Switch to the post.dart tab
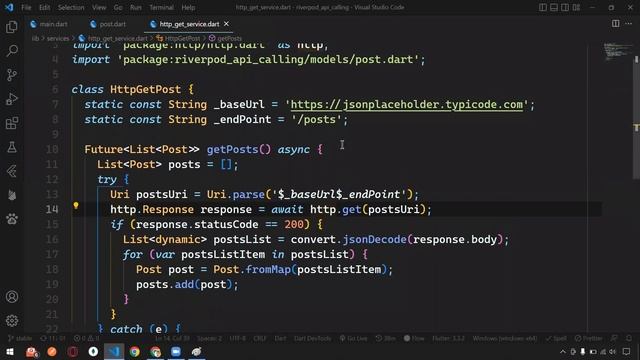640x360 pixels. tap(108, 24)
